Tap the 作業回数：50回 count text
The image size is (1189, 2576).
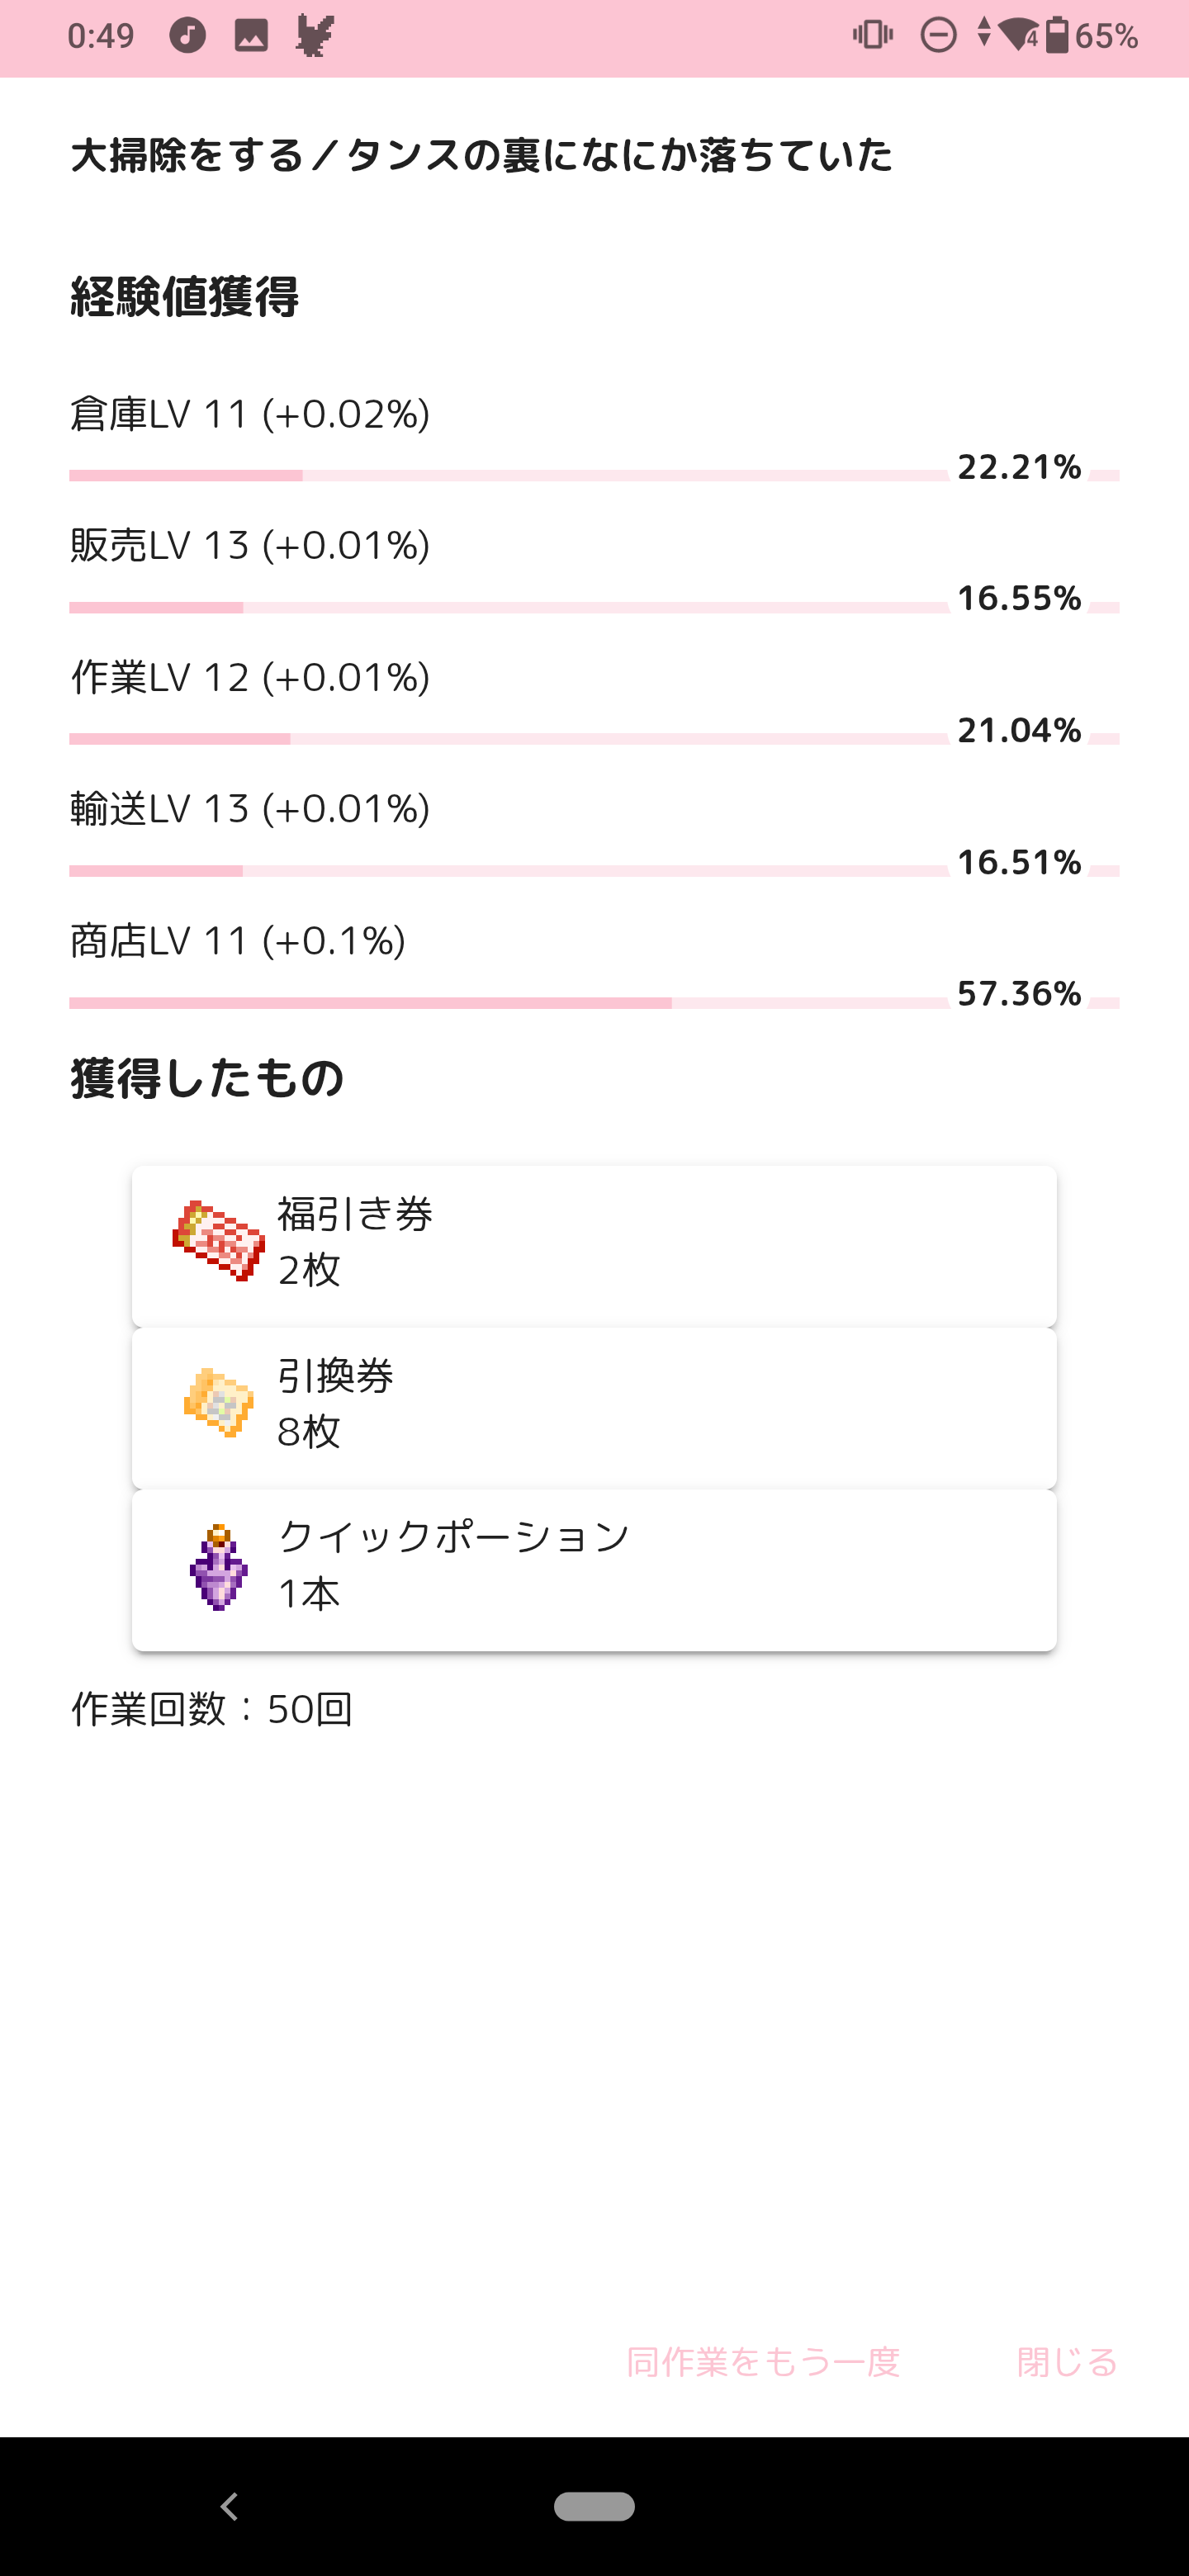211,1710
